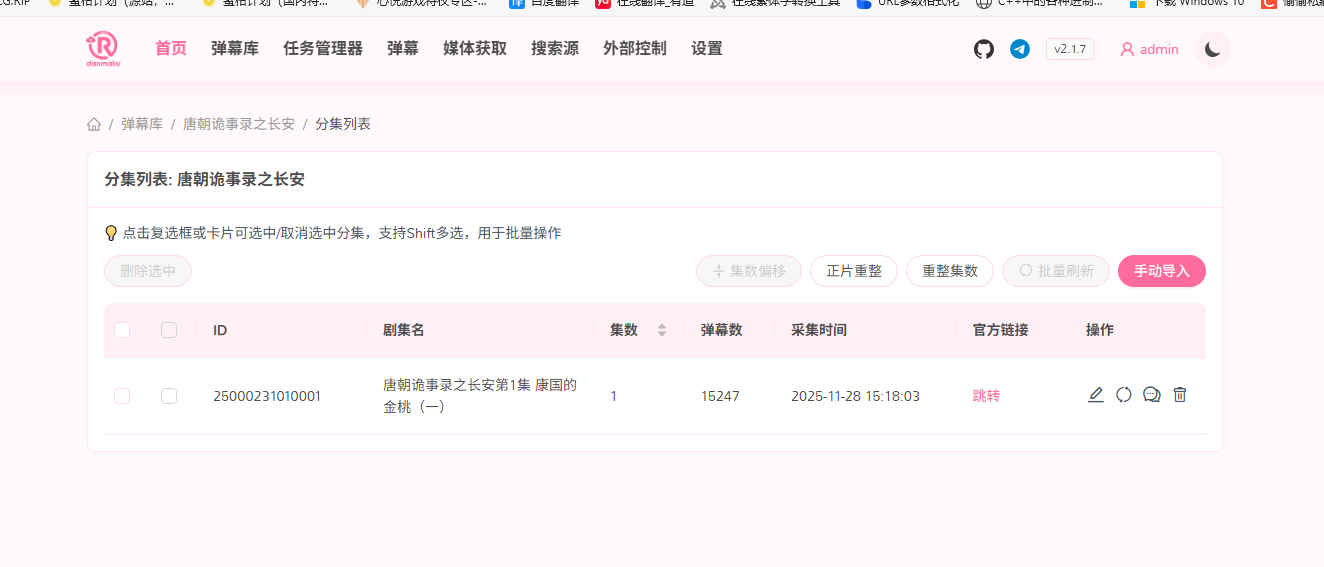The width and height of the screenshot is (1324, 567).
Task: Click the hint text about Shift多选
Action: coord(341,233)
